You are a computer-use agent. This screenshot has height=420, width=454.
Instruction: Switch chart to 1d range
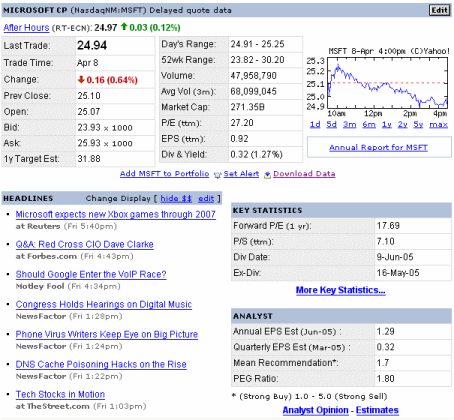(315, 125)
